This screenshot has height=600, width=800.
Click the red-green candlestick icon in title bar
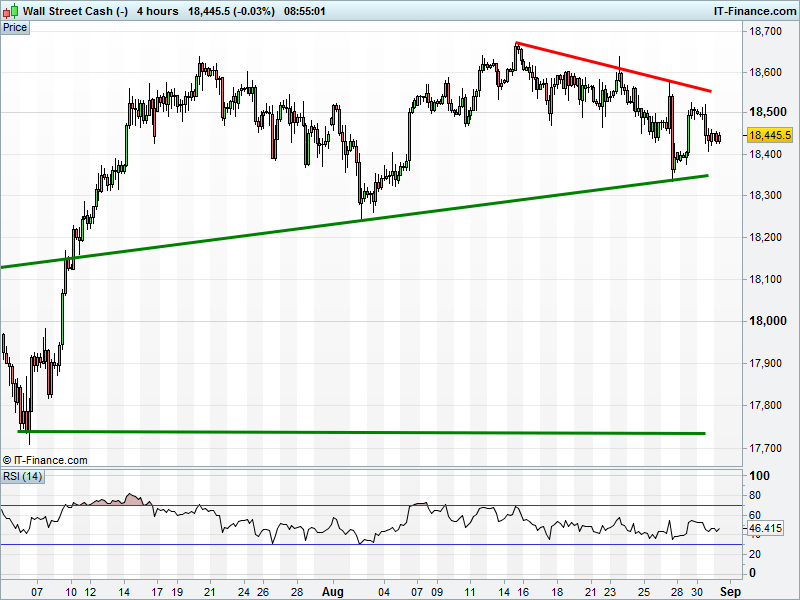coord(11,11)
